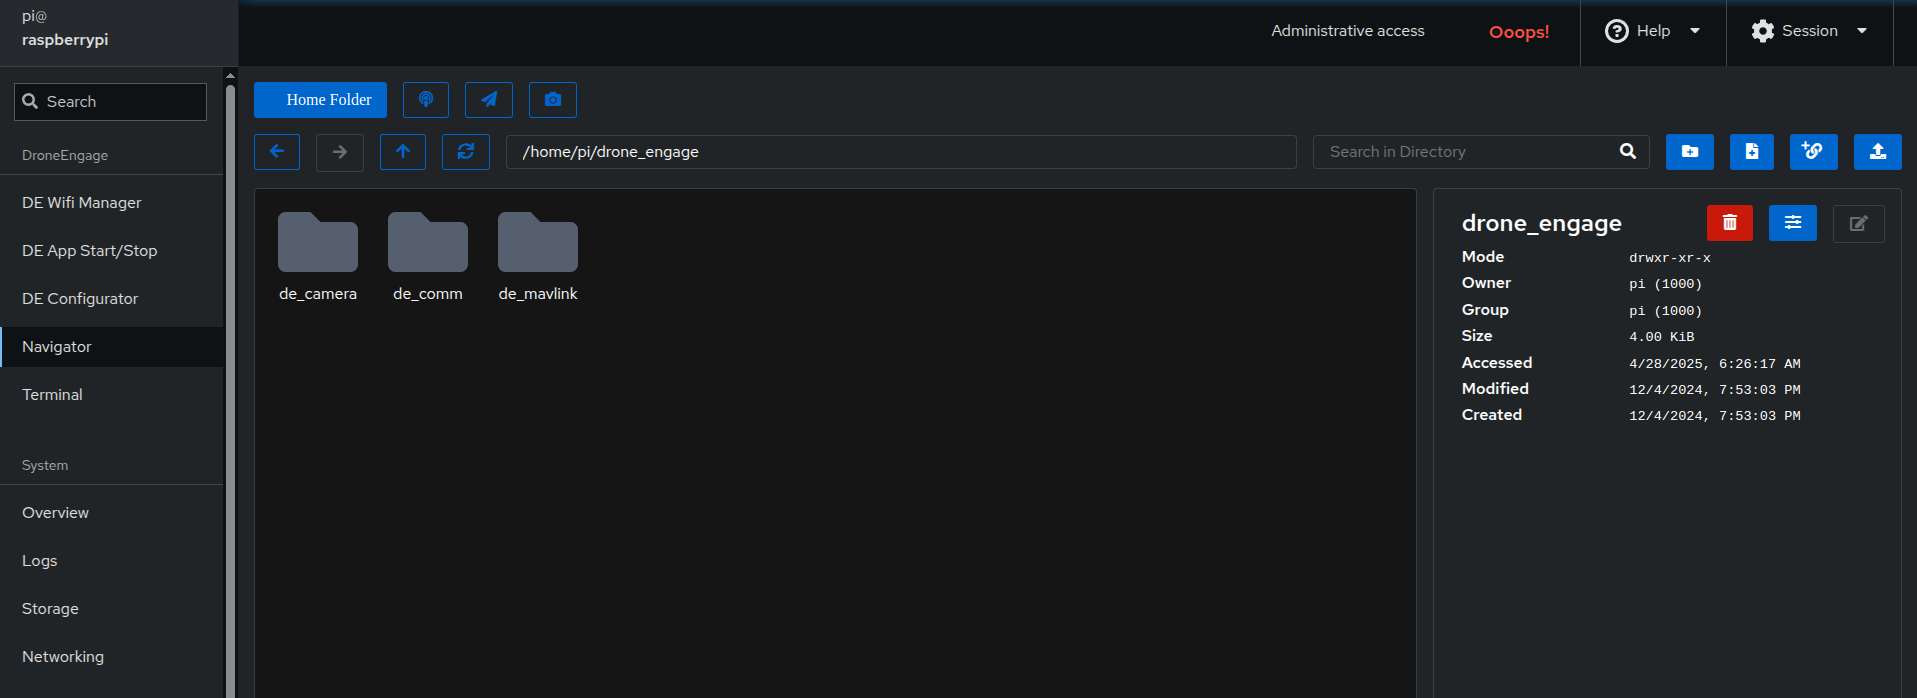Click the sidebar vertical scrollbar
Viewport: 1917px width, 698px height.
[230, 390]
